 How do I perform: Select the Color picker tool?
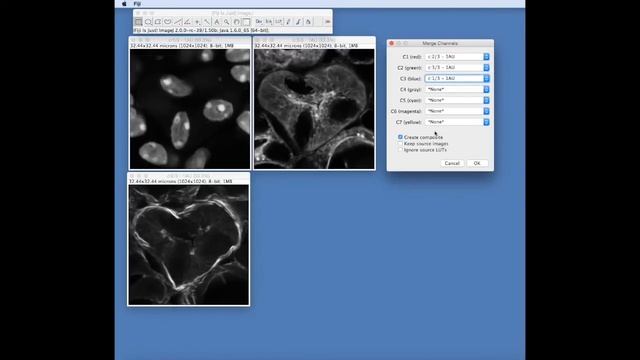(246, 22)
